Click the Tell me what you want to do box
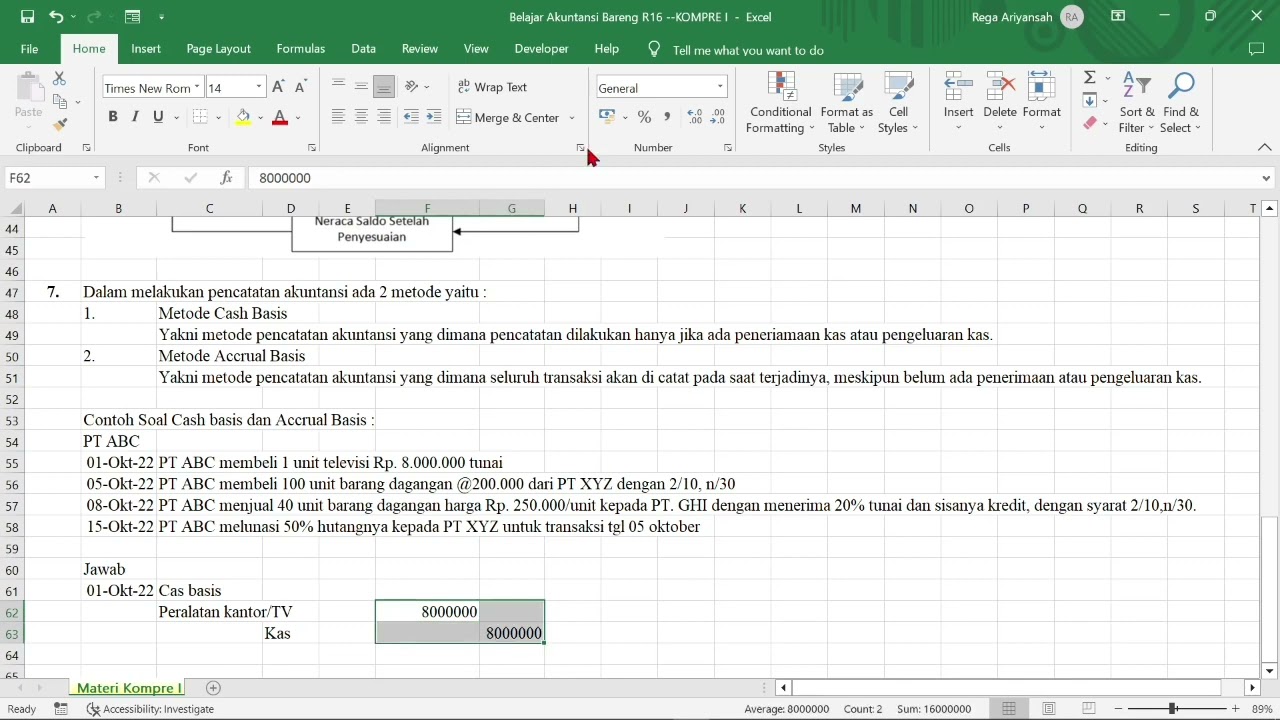Screen dimensions: 1280x720 748,50
